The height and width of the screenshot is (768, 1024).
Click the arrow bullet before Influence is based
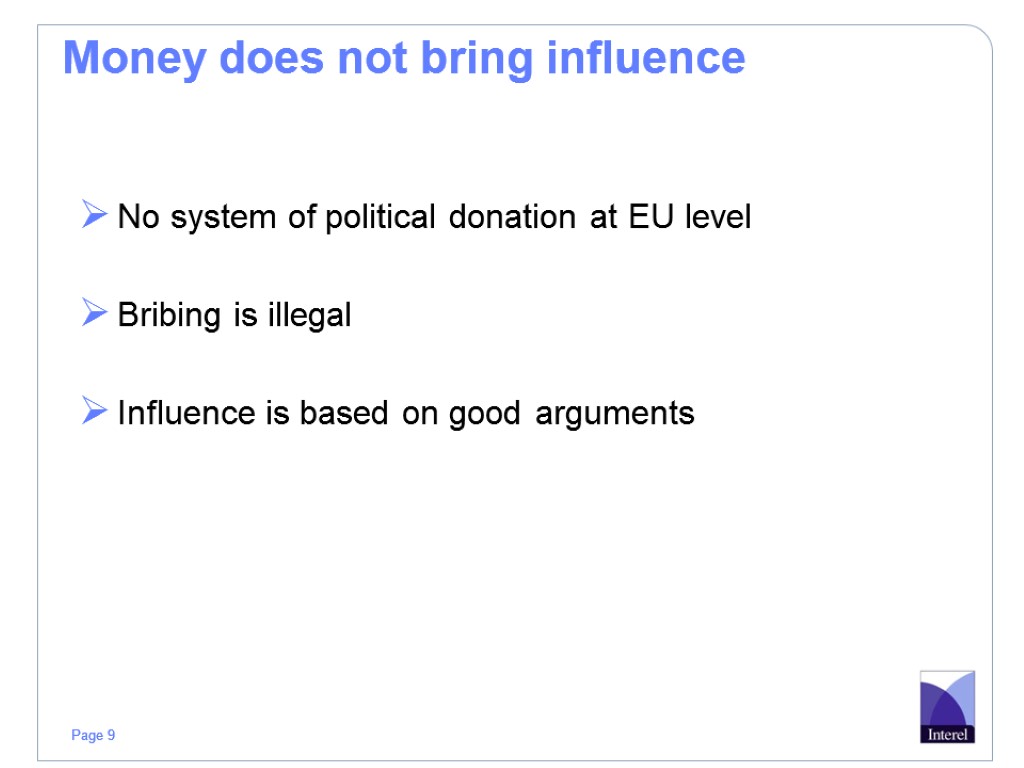tap(94, 411)
